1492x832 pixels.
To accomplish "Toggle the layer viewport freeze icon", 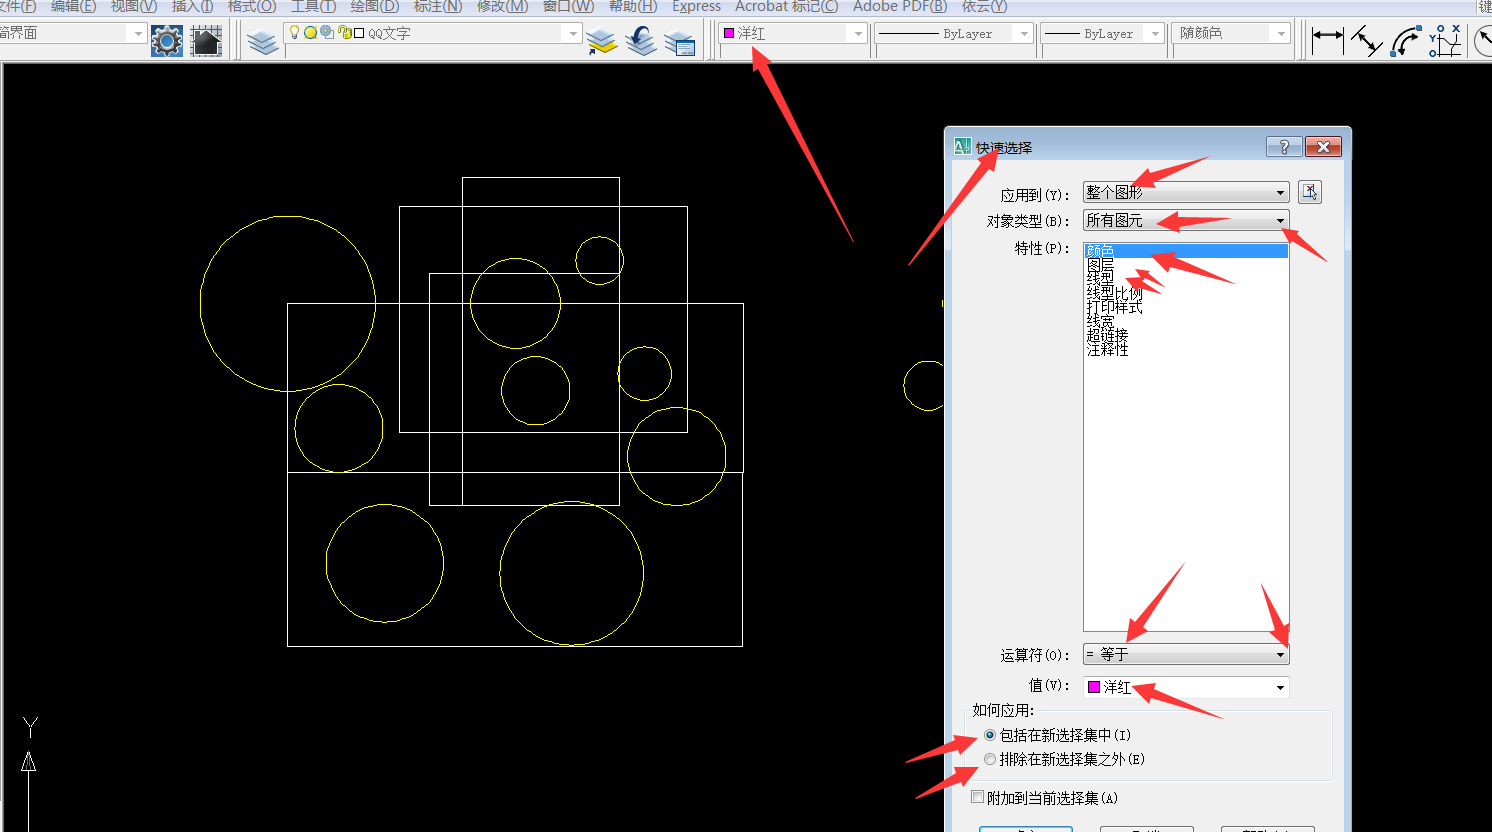I will [x=327, y=33].
